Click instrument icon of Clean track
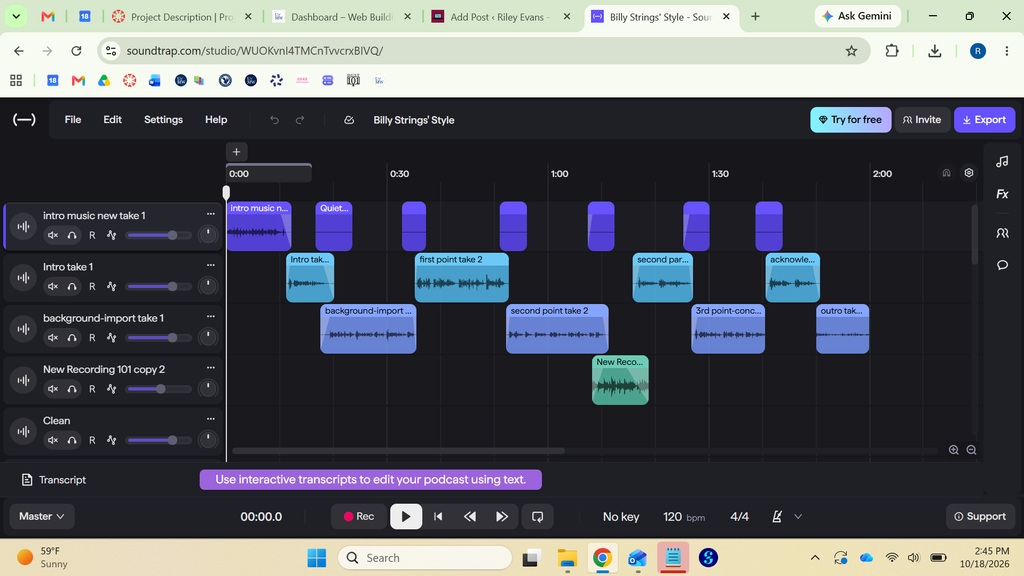Screen dimensions: 1024x576 (24, 432)
